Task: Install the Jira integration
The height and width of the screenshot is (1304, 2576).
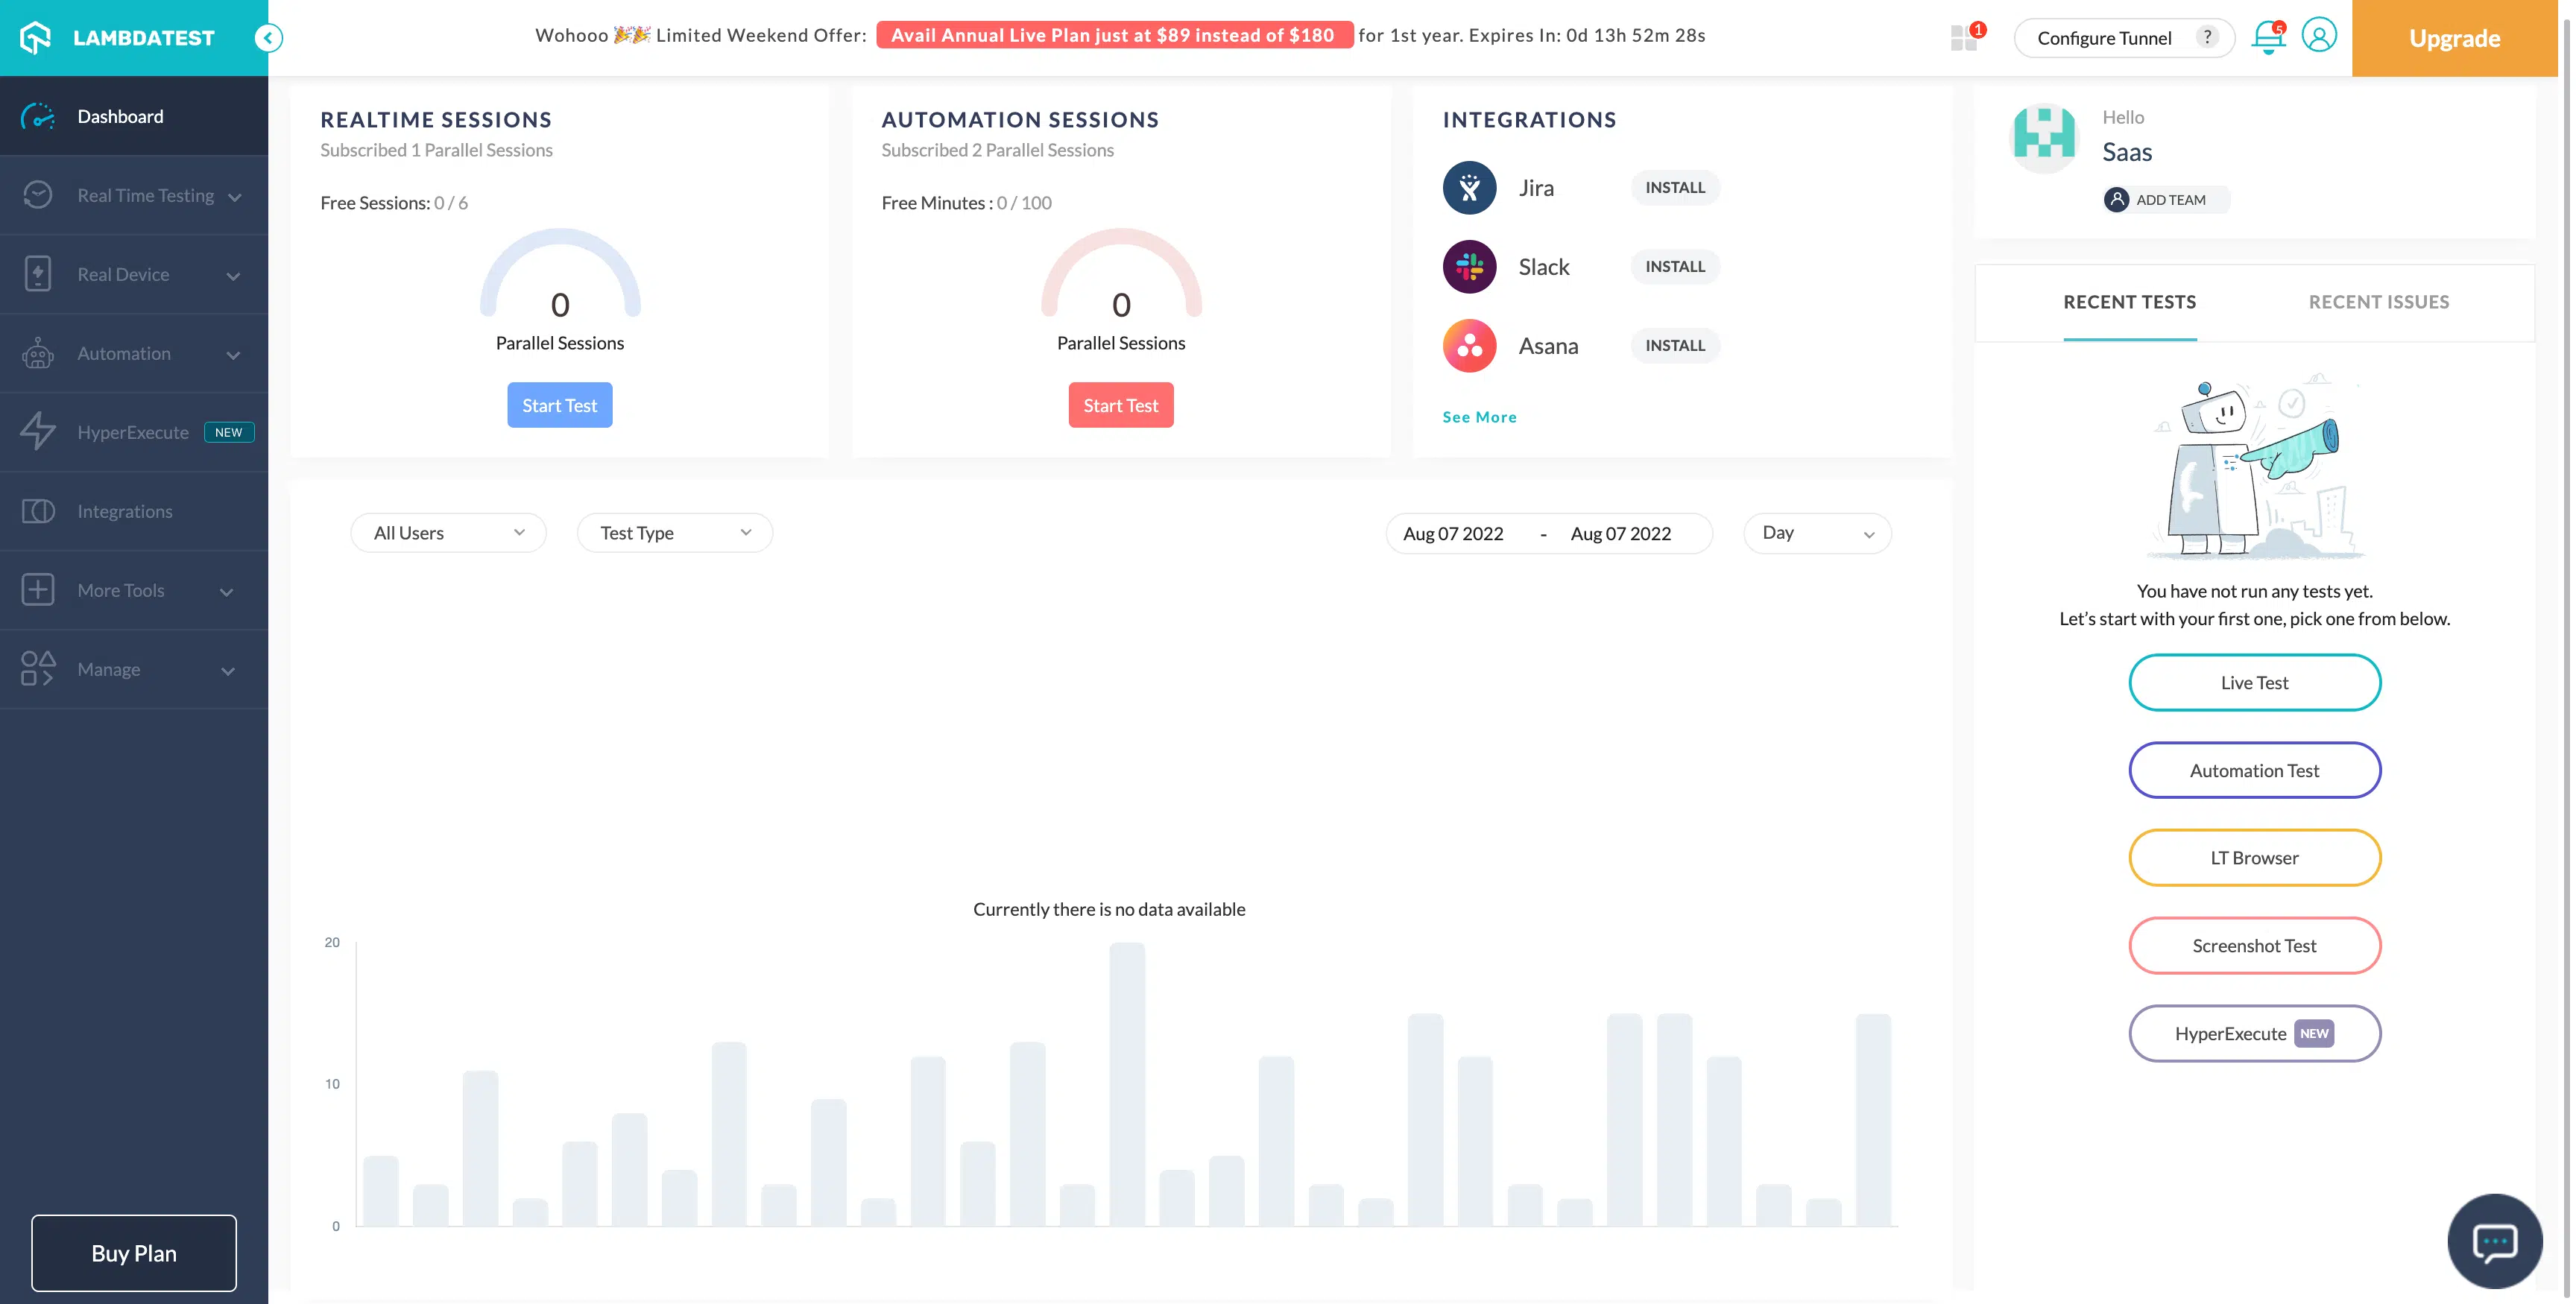Action: [x=1675, y=188]
